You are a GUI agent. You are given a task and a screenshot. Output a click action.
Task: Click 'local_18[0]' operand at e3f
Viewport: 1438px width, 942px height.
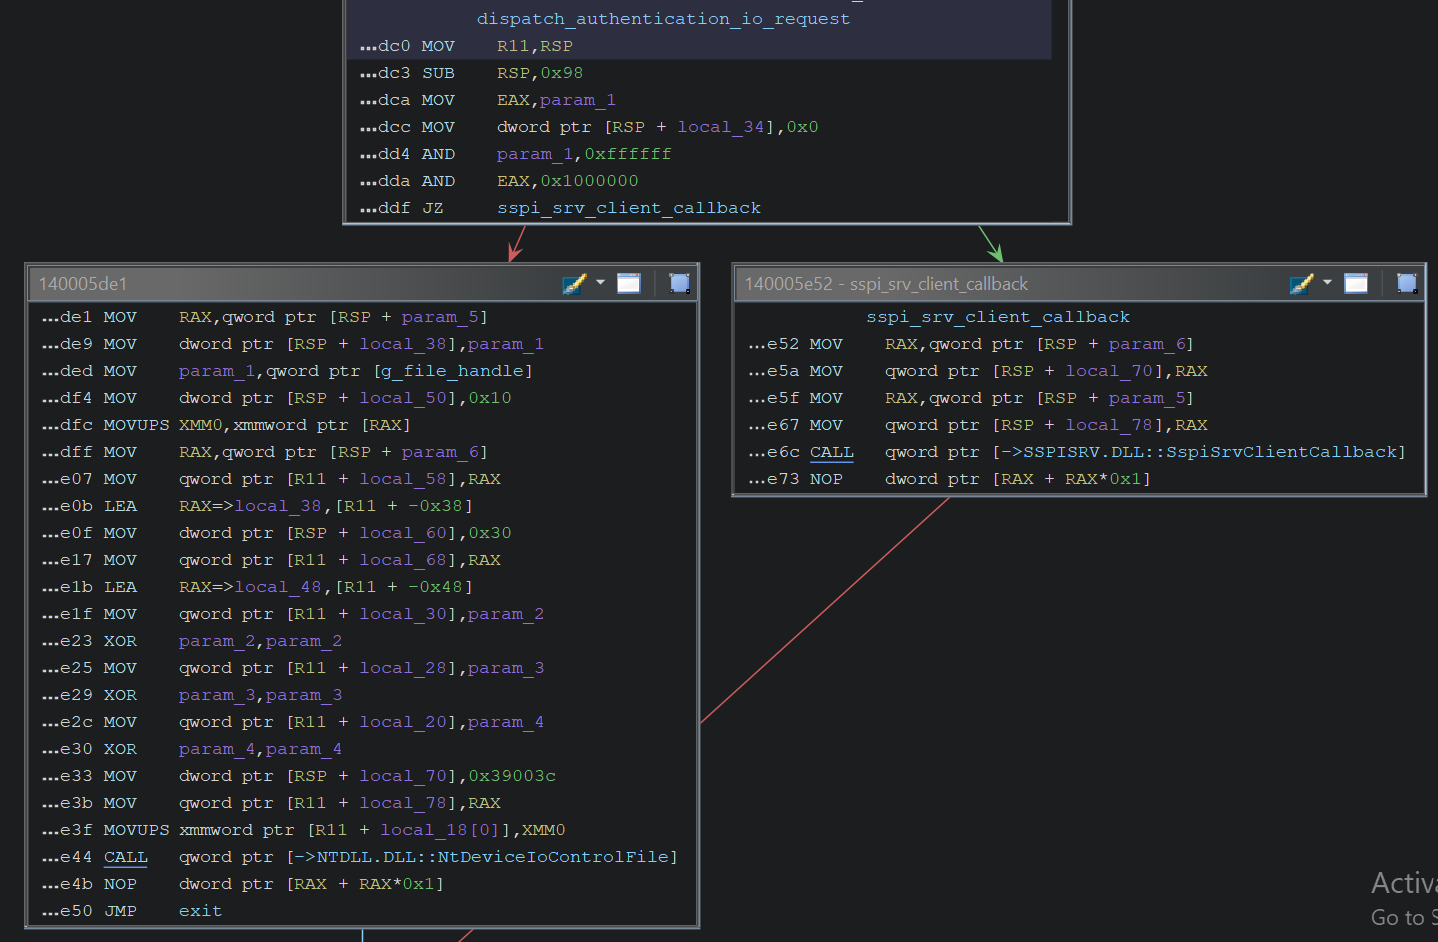[x=440, y=830]
